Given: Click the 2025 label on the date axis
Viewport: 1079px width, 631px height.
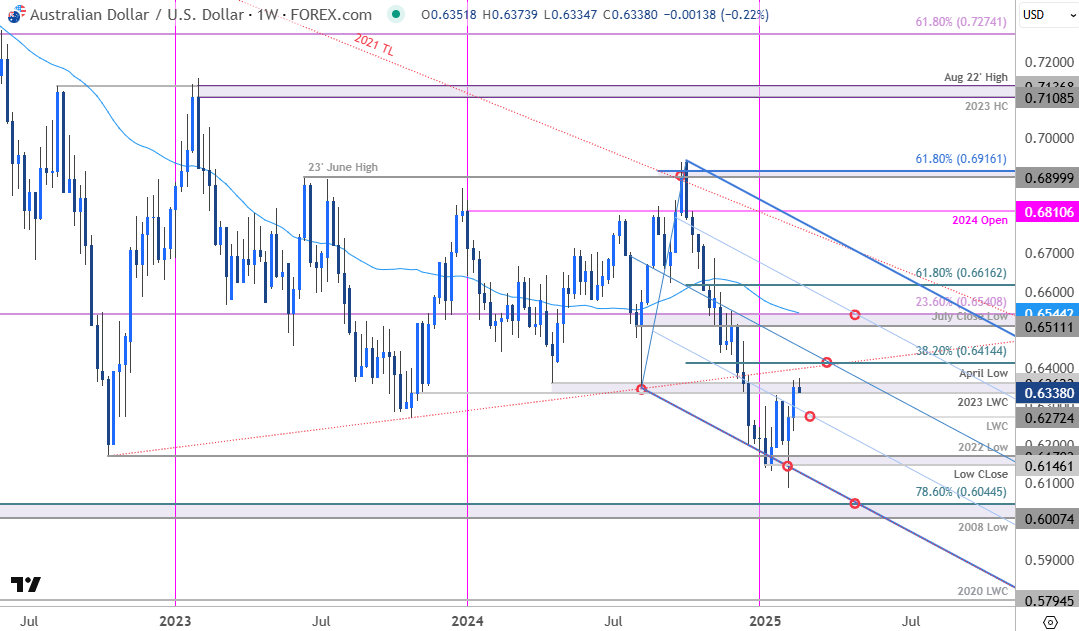Looking at the screenshot, I should tap(766, 621).
